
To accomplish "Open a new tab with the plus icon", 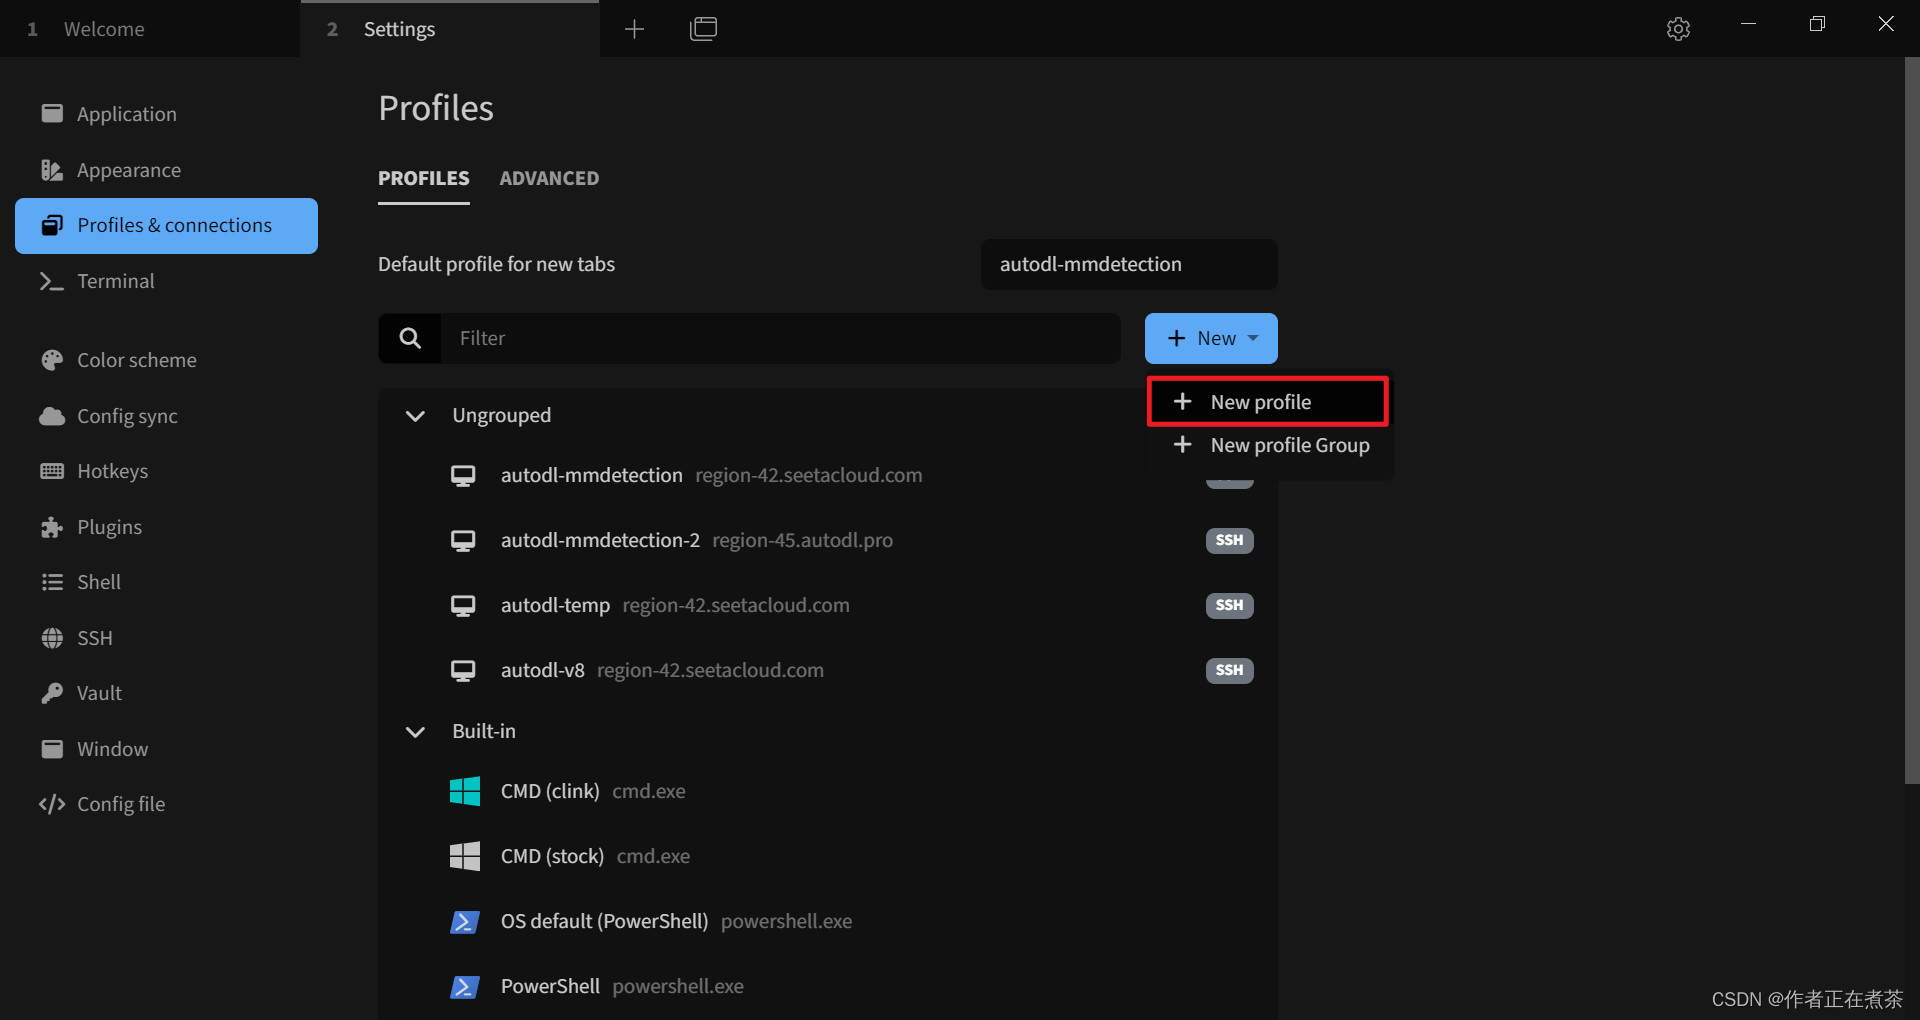I will click(634, 29).
